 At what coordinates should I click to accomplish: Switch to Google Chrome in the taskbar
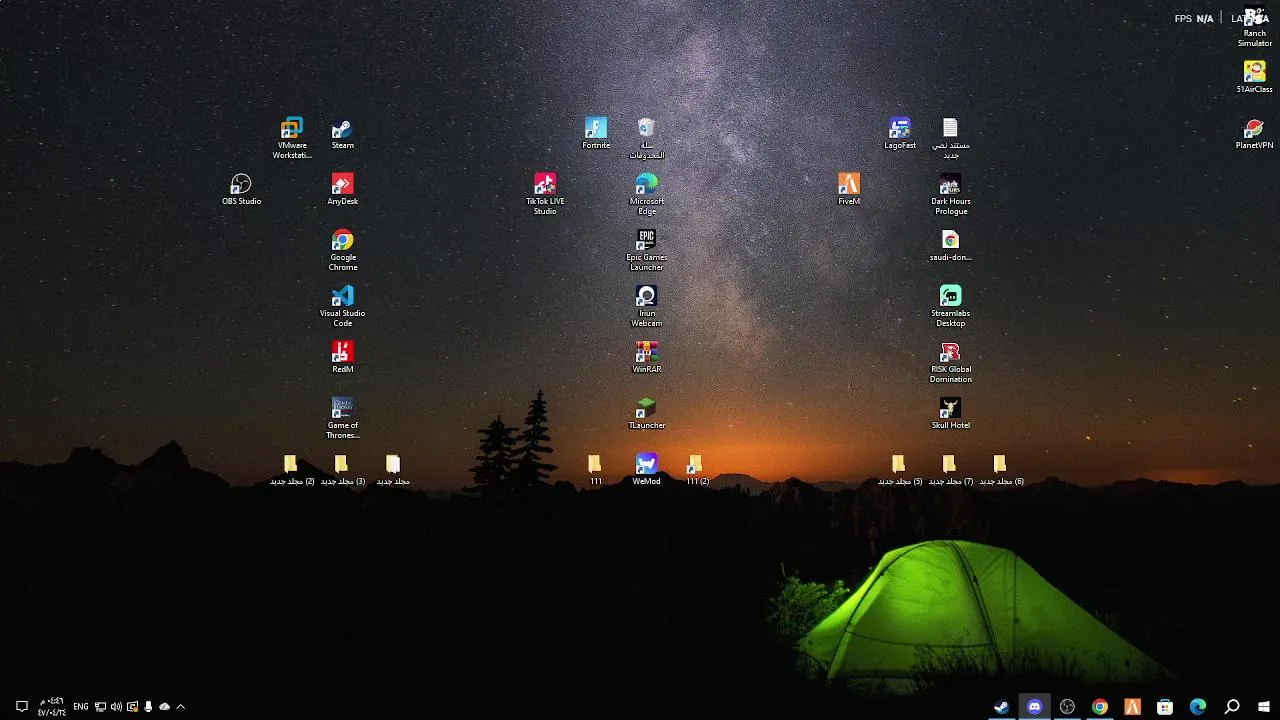[x=1099, y=707]
